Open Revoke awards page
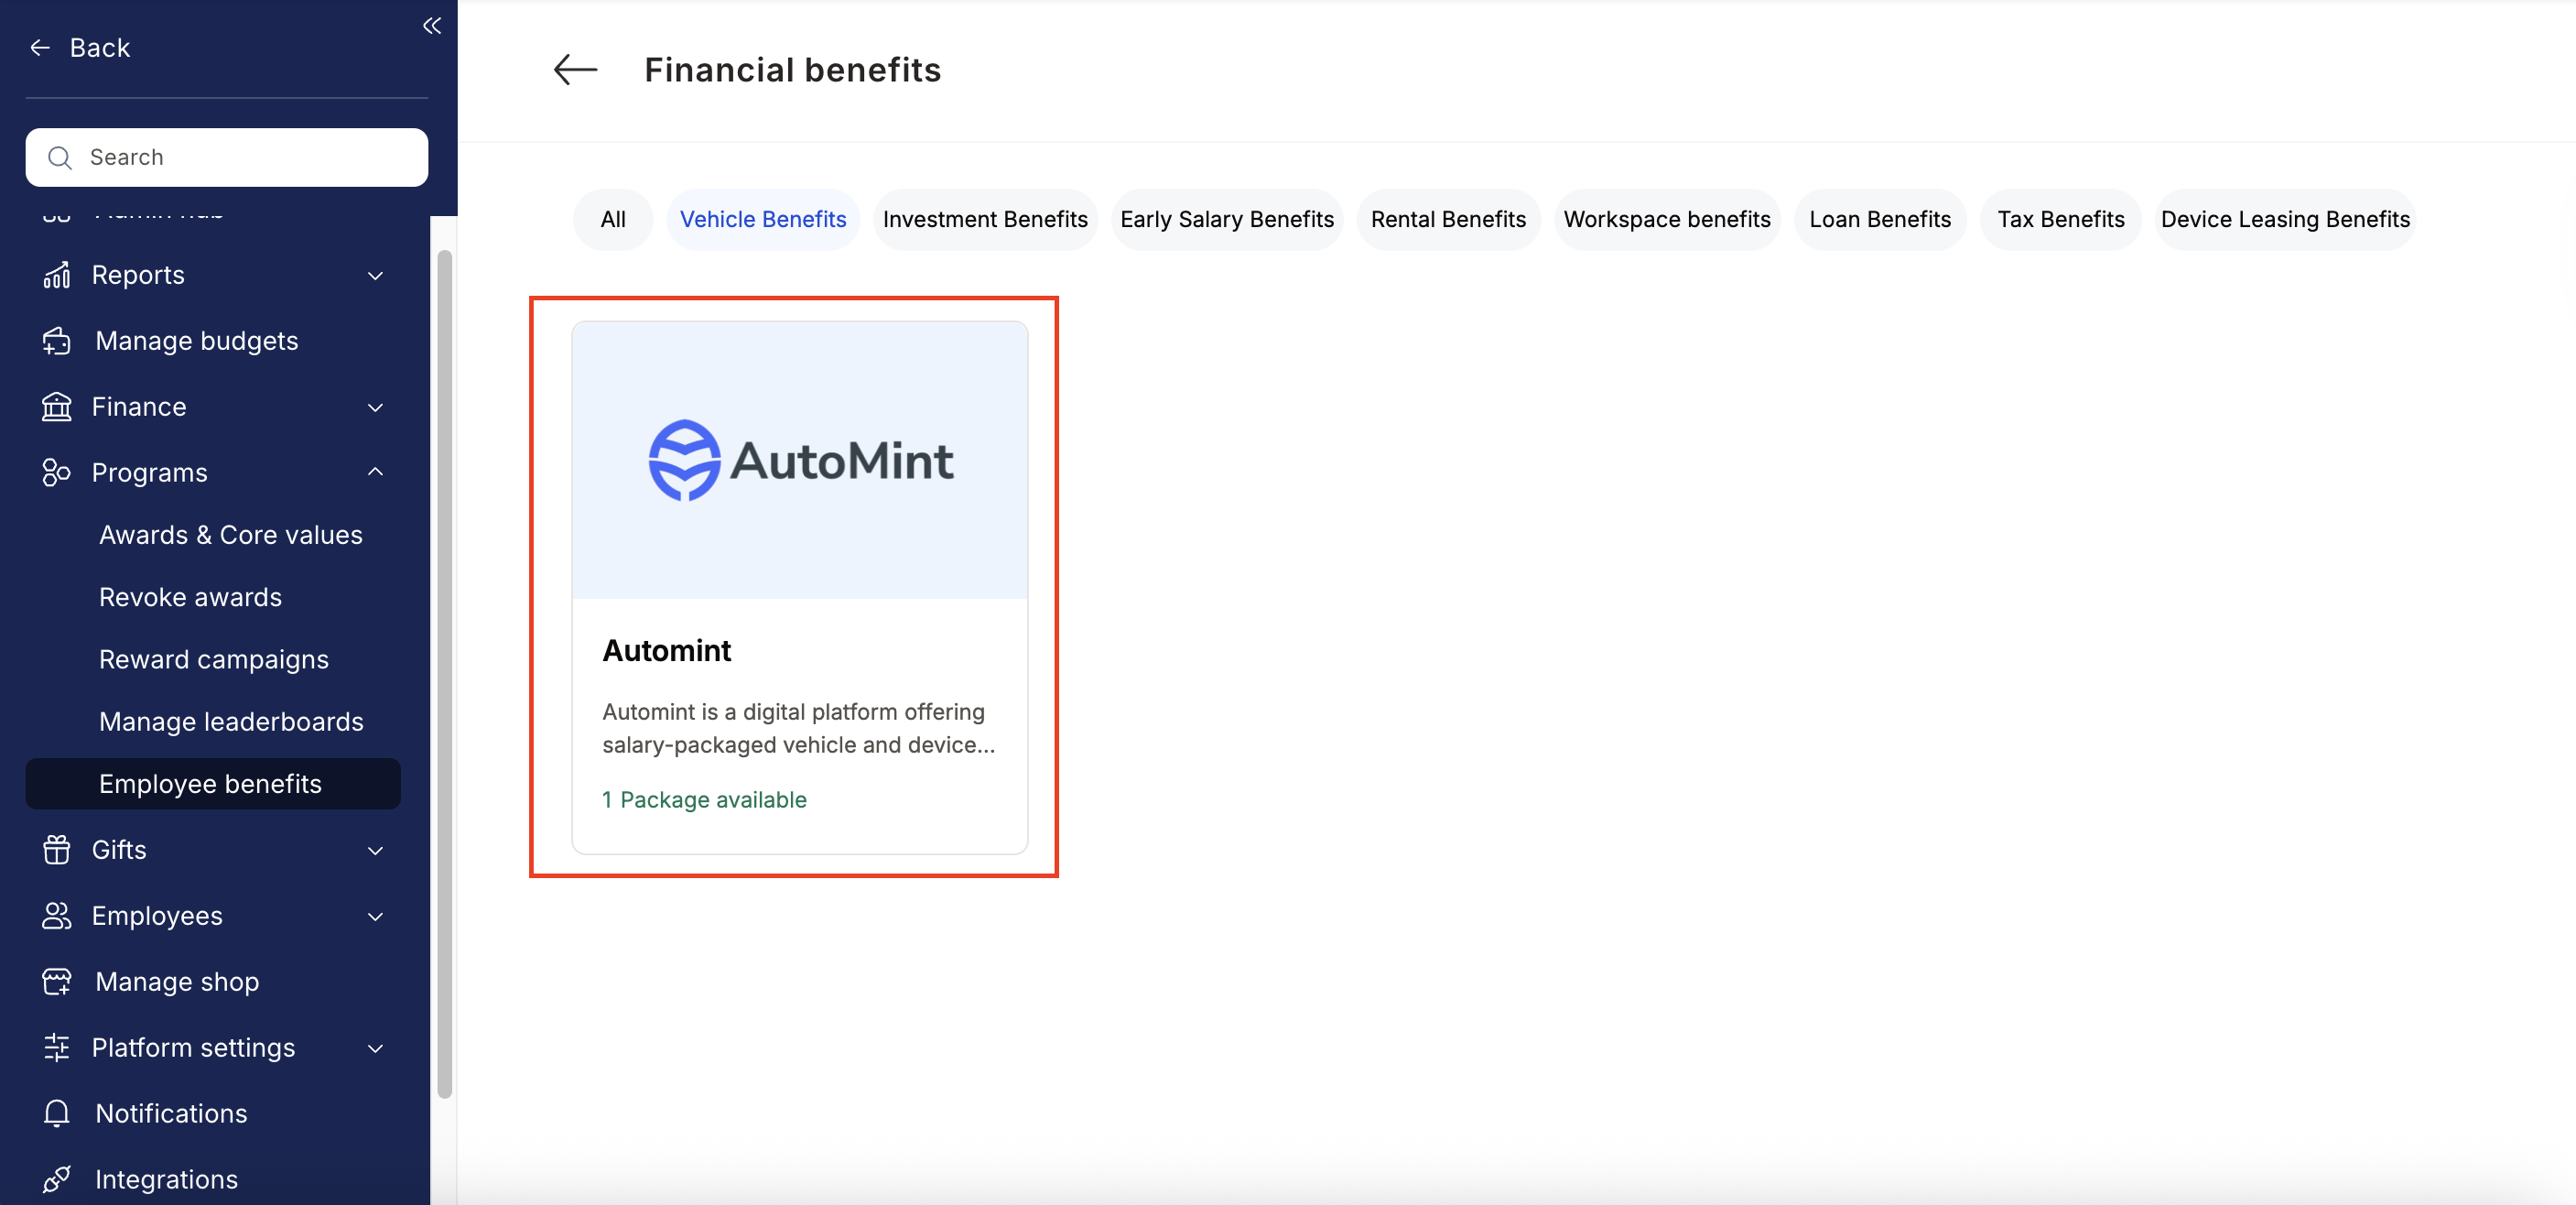This screenshot has width=2576, height=1205. point(191,597)
